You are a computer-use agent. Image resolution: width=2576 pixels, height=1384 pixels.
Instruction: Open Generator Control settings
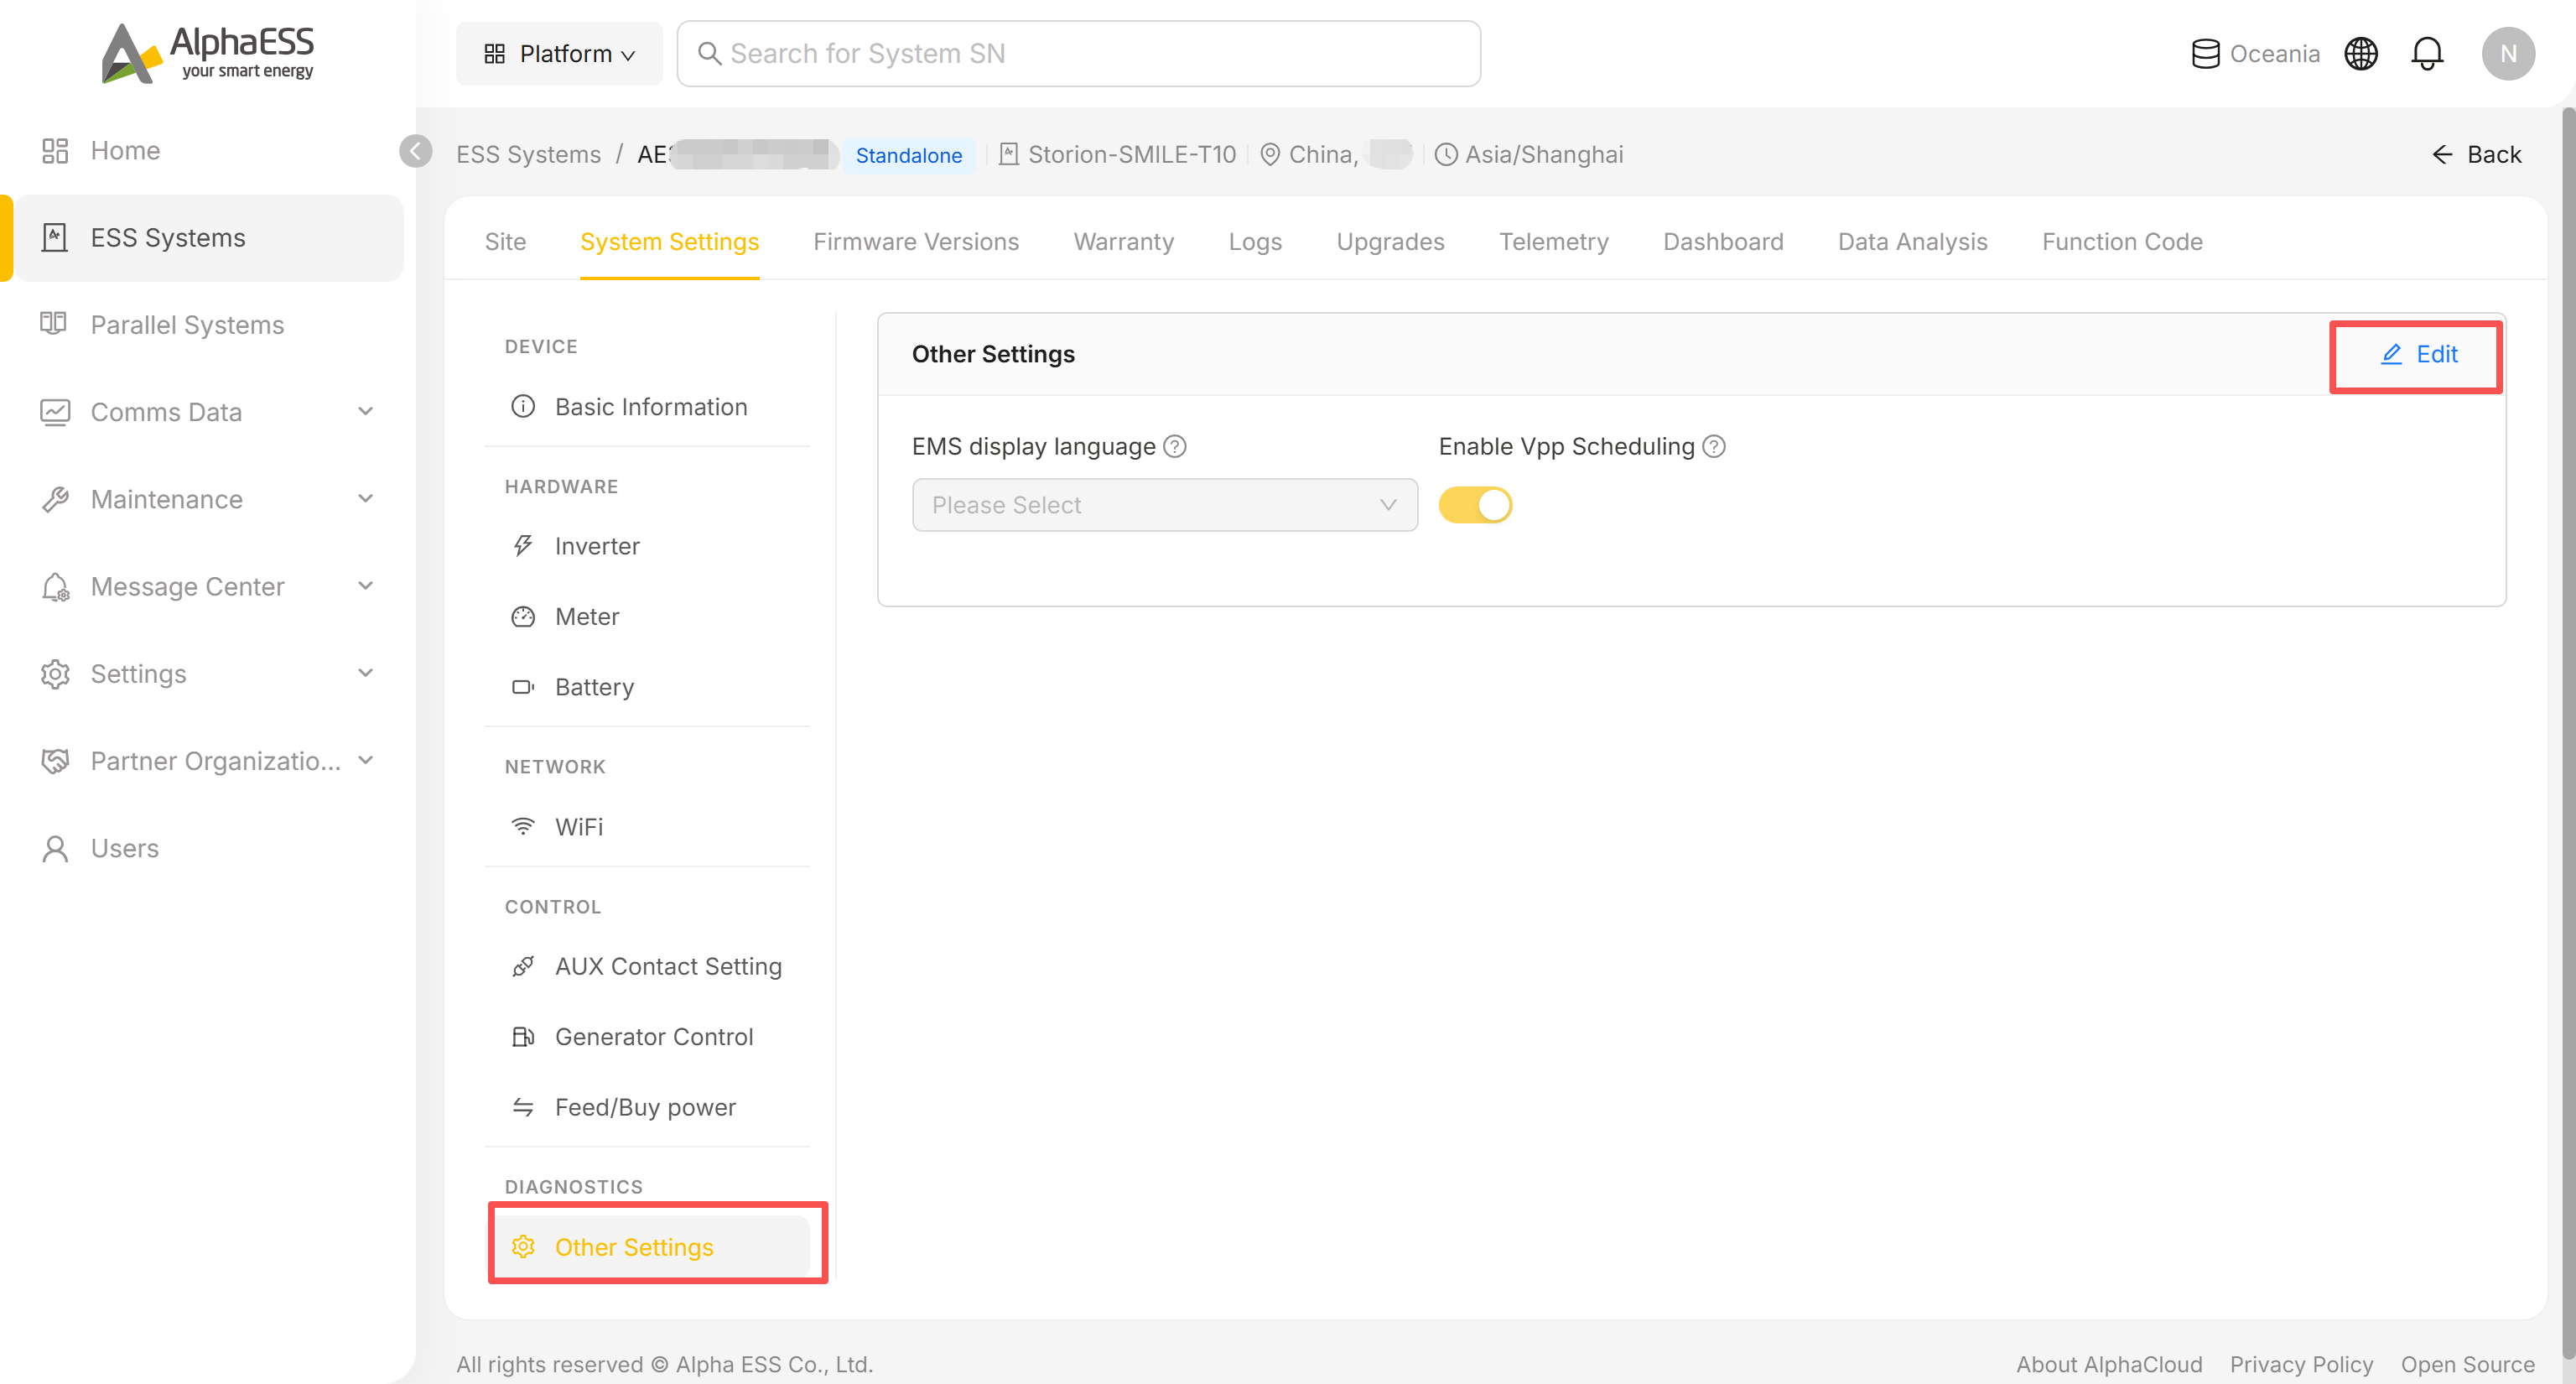pyautogui.click(x=647, y=1037)
